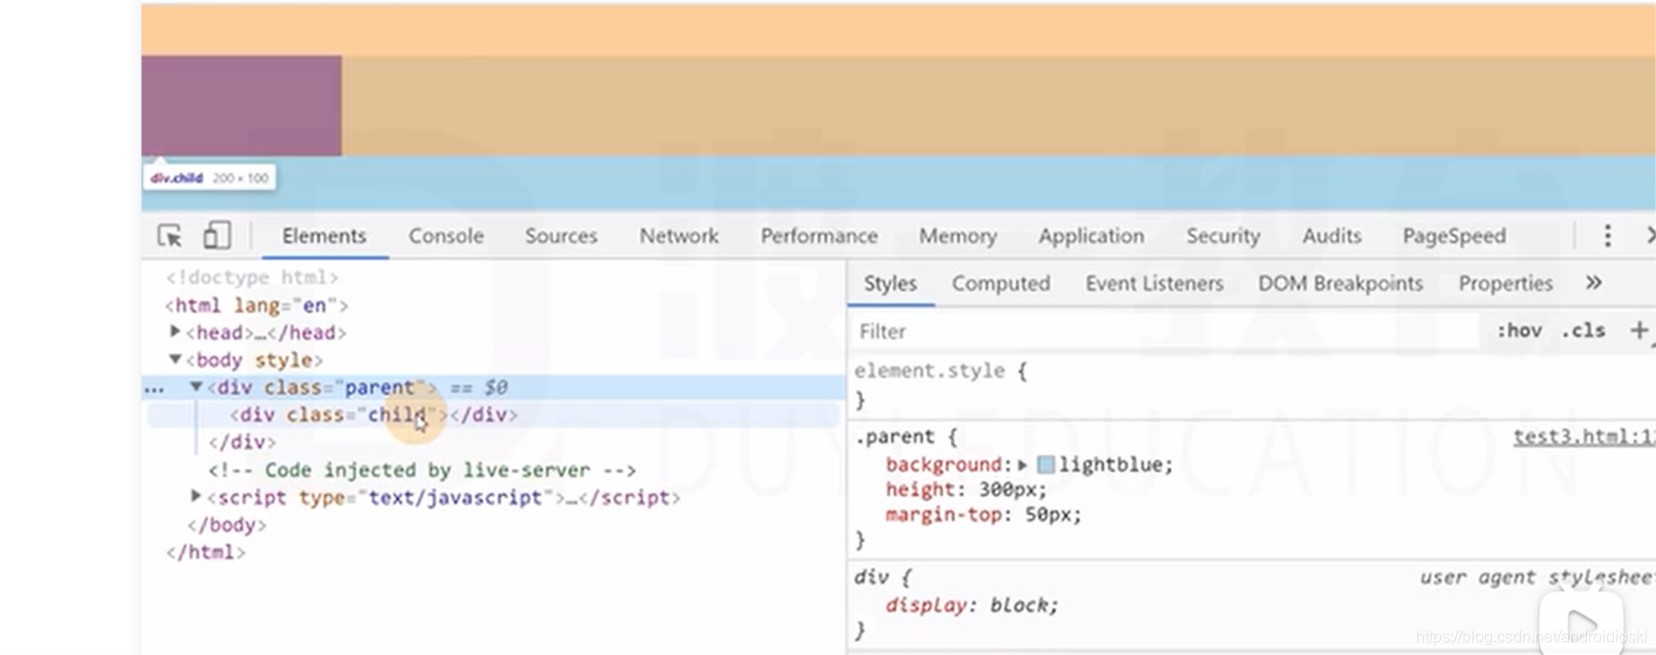Select the closing body tag
The height and width of the screenshot is (655, 1656).
(227, 524)
